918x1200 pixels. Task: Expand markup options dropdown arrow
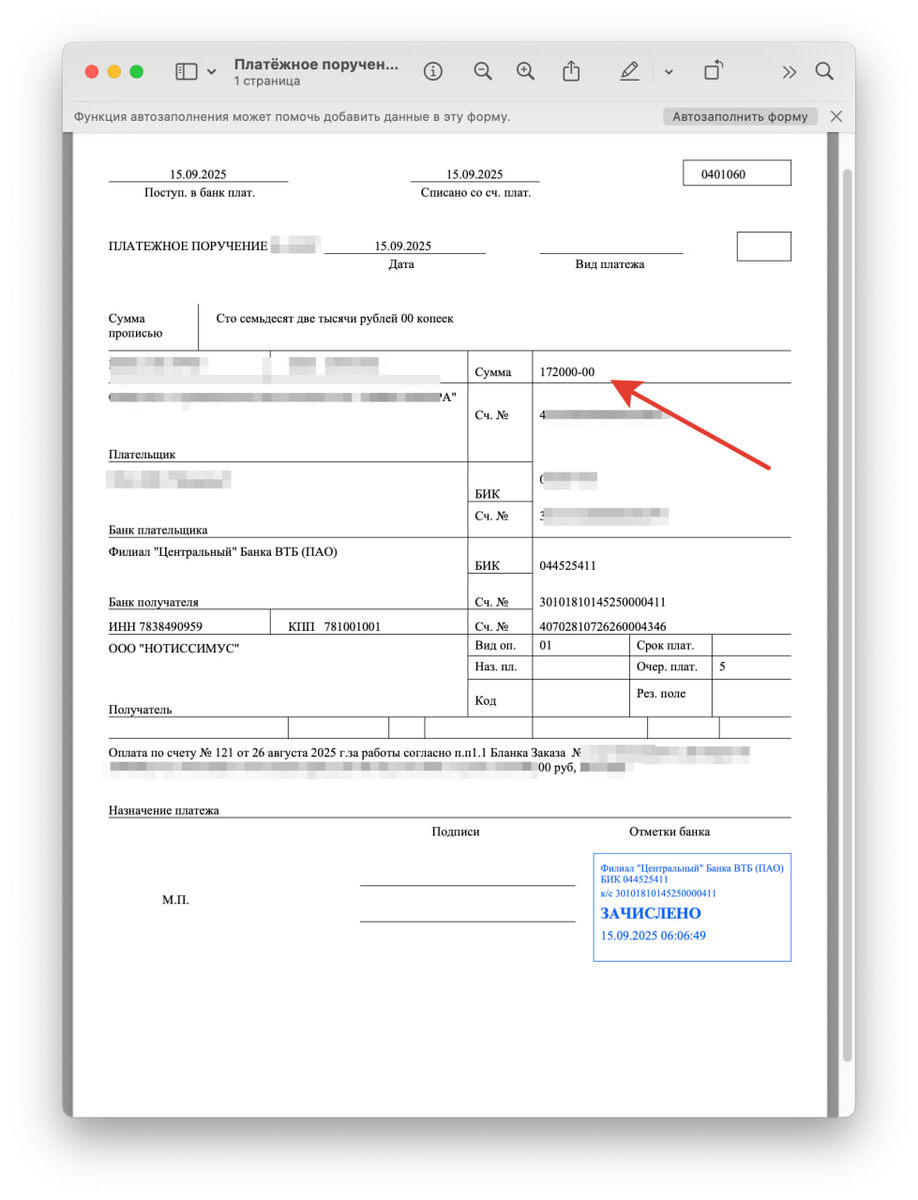pos(668,72)
